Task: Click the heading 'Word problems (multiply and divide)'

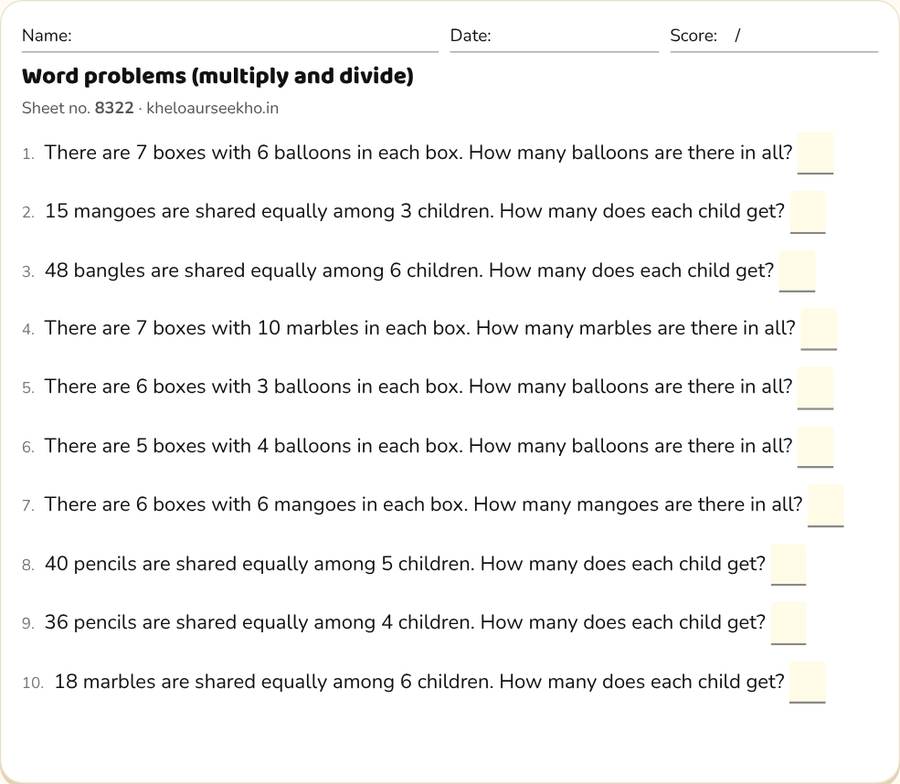Action: pos(218,76)
